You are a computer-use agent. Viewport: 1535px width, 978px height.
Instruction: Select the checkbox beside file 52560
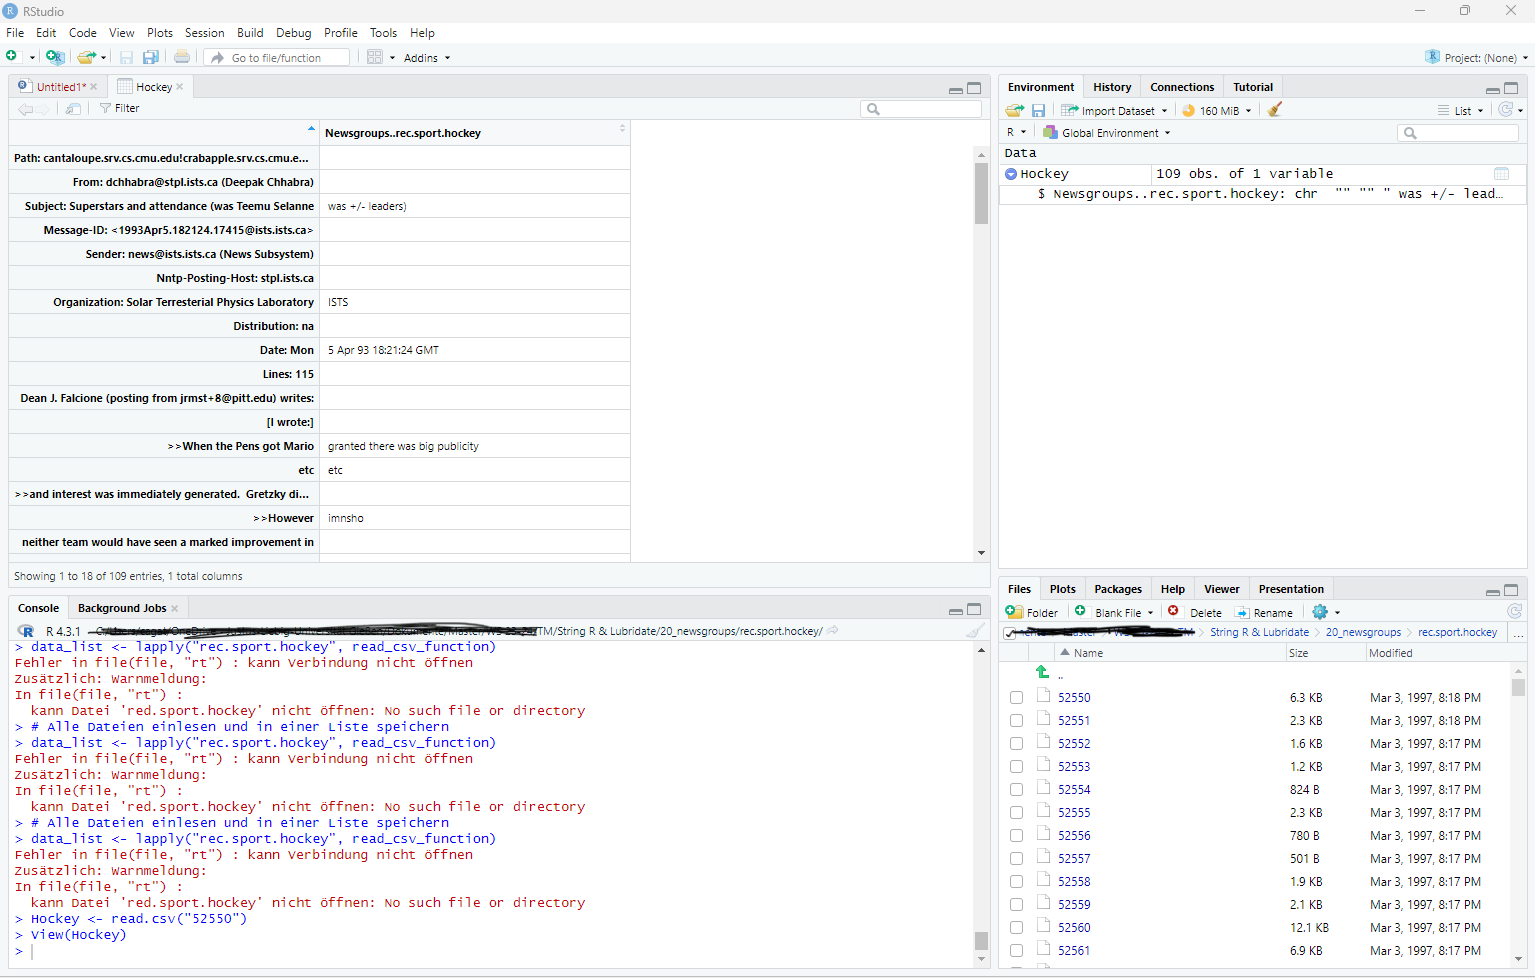(x=1016, y=928)
